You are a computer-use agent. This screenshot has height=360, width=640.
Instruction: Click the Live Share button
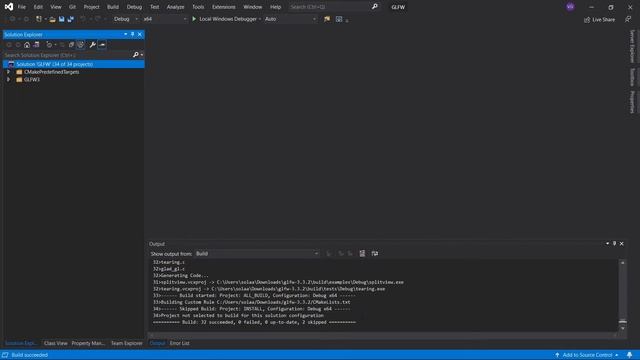point(599,20)
